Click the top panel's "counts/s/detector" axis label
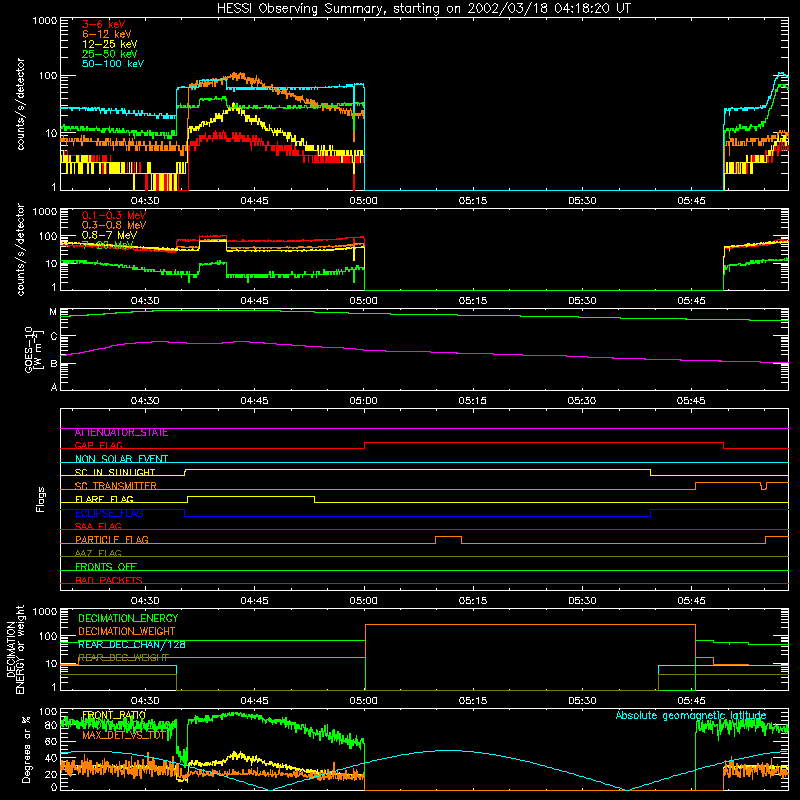 click(x=20, y=104)
